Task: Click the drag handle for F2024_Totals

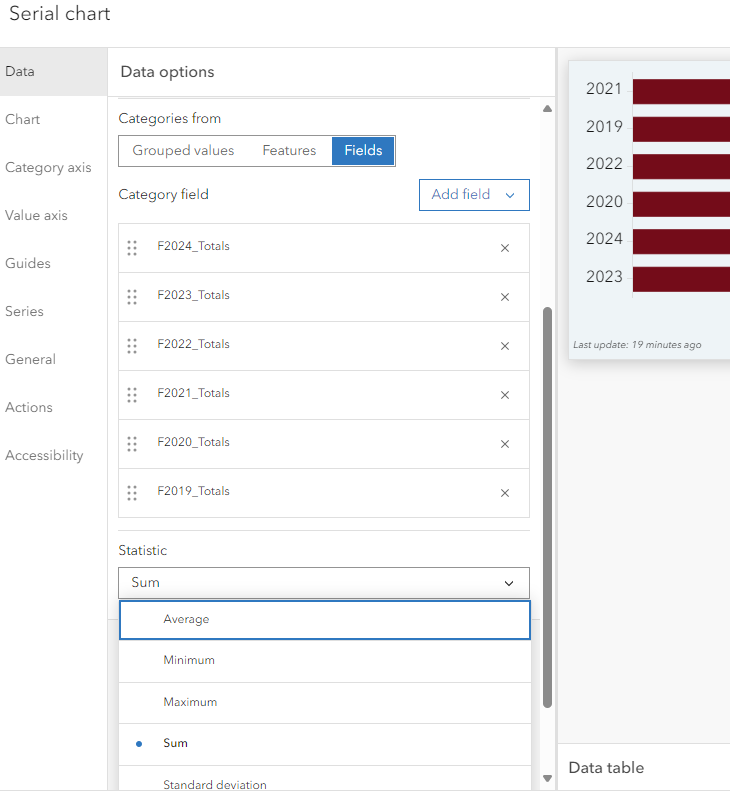Action: [x=132, y=247]
